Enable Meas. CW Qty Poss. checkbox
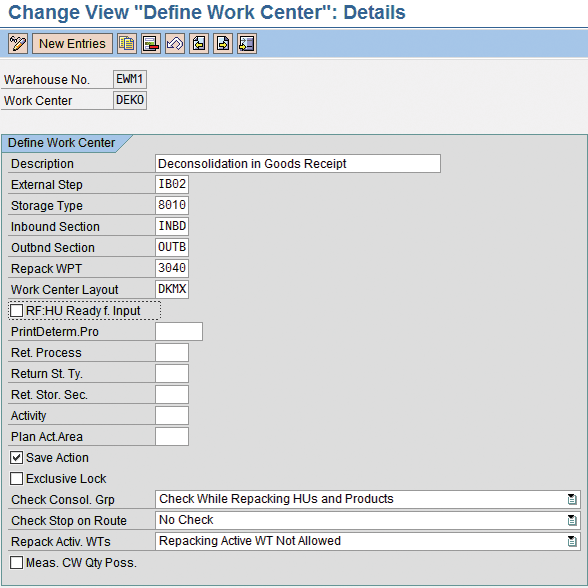Image resolution: width=588 pixels, height=588 pixels. (16, 562)
